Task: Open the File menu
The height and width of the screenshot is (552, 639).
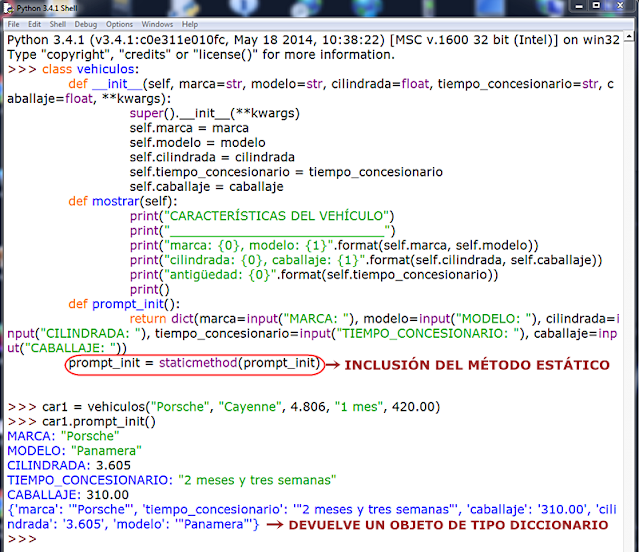Action: coord(13,24)
